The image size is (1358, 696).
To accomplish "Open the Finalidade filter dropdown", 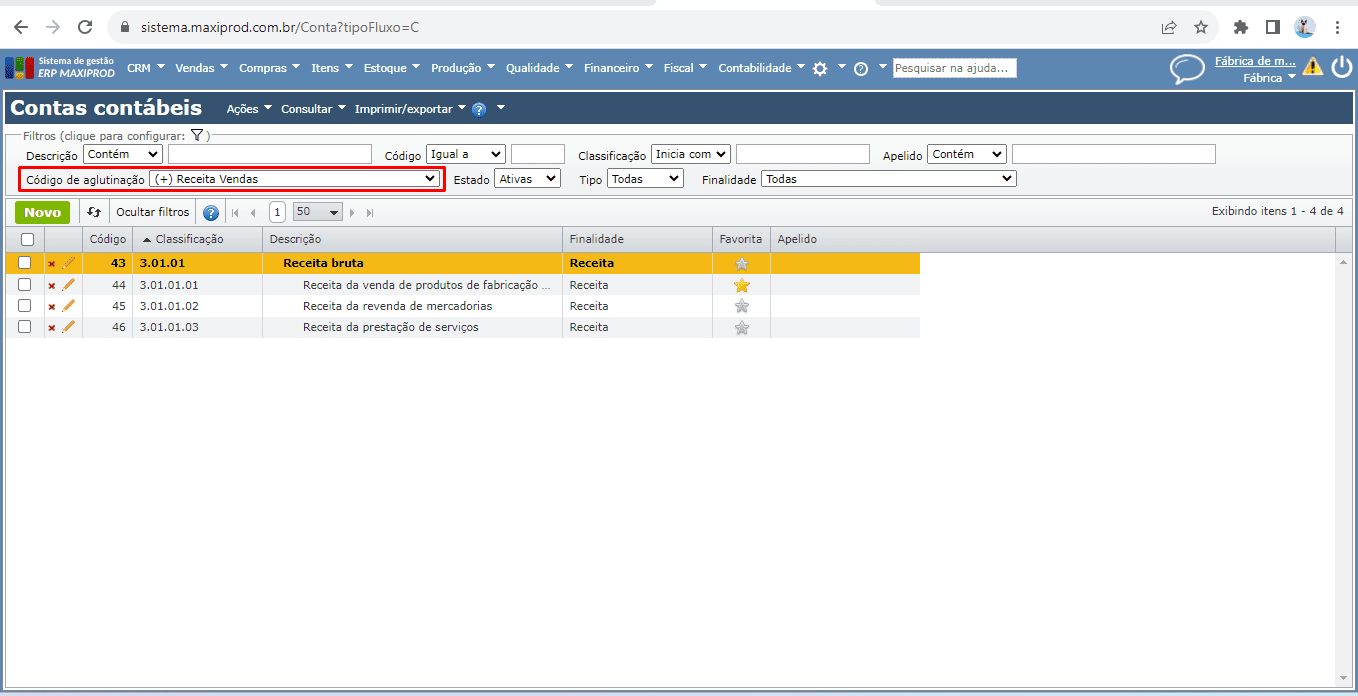I will [888, 179].
